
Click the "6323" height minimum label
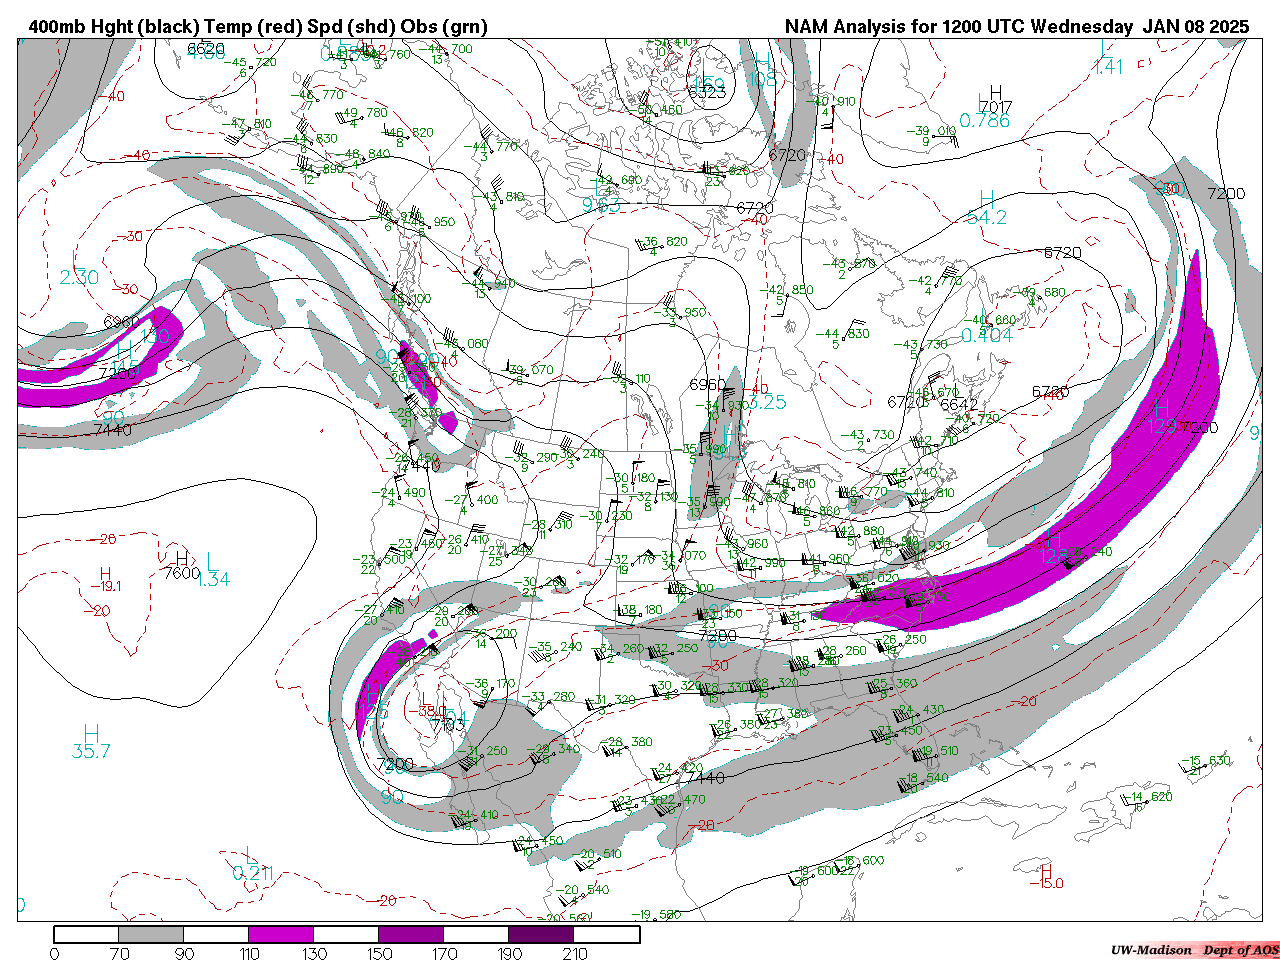[707, 92]
